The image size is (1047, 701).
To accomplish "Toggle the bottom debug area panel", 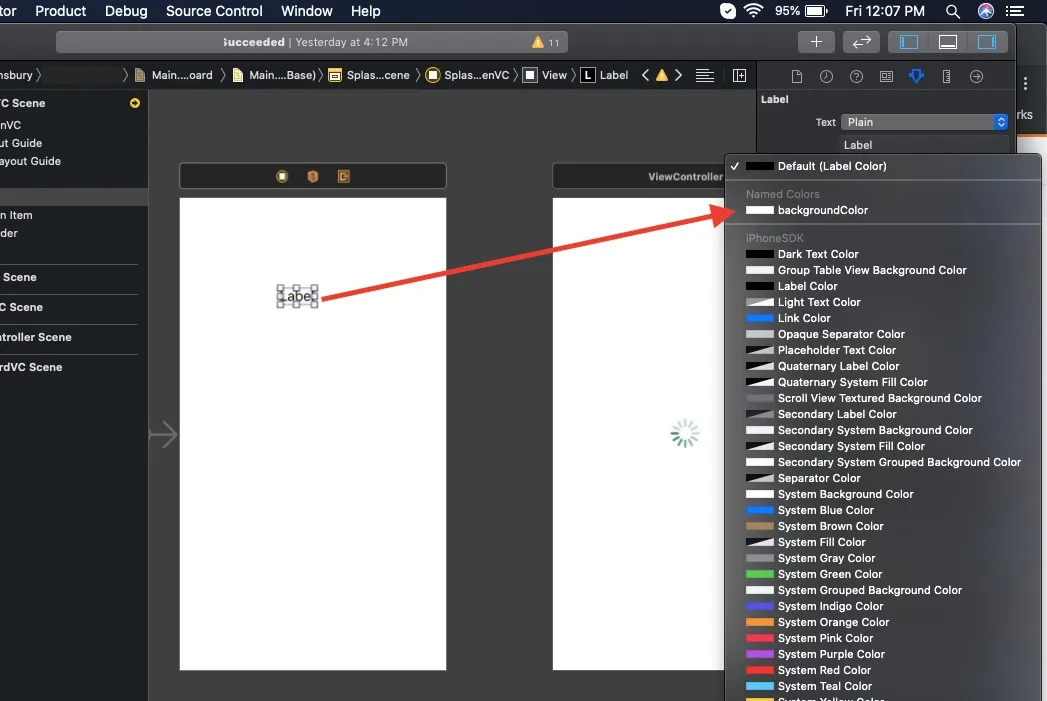I will tap(948, 42).
